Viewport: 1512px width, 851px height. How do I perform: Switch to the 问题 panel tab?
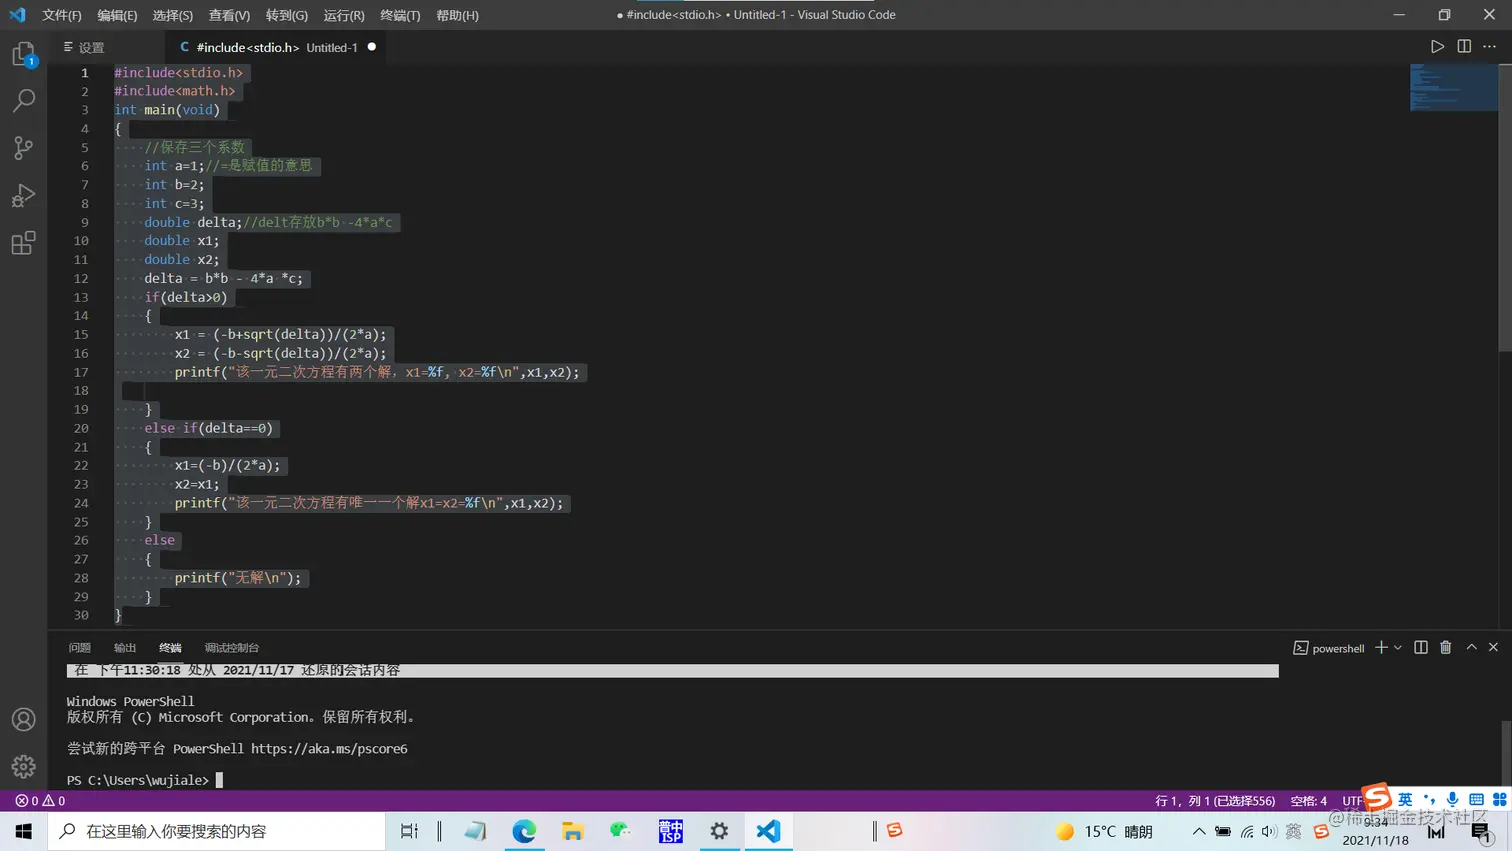click(x=80, y=648)
